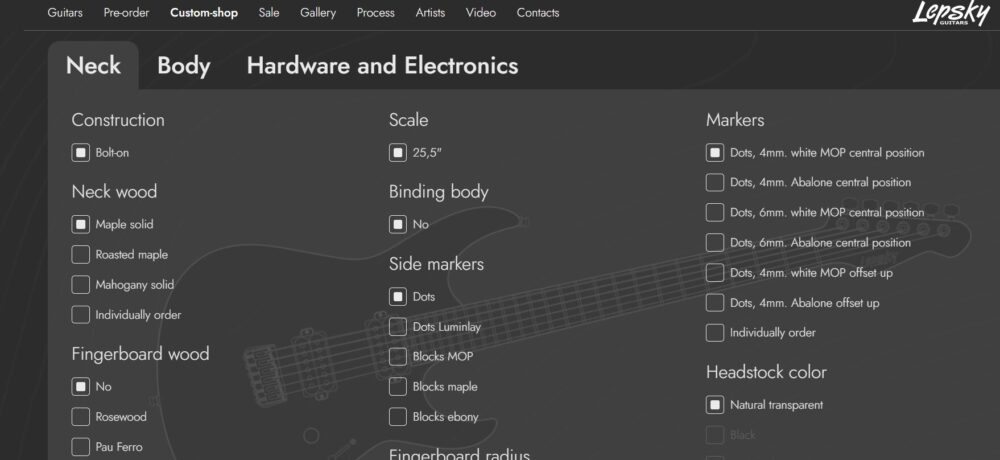Open the Hardware and Electronics tab

click(x=382, y=66)
